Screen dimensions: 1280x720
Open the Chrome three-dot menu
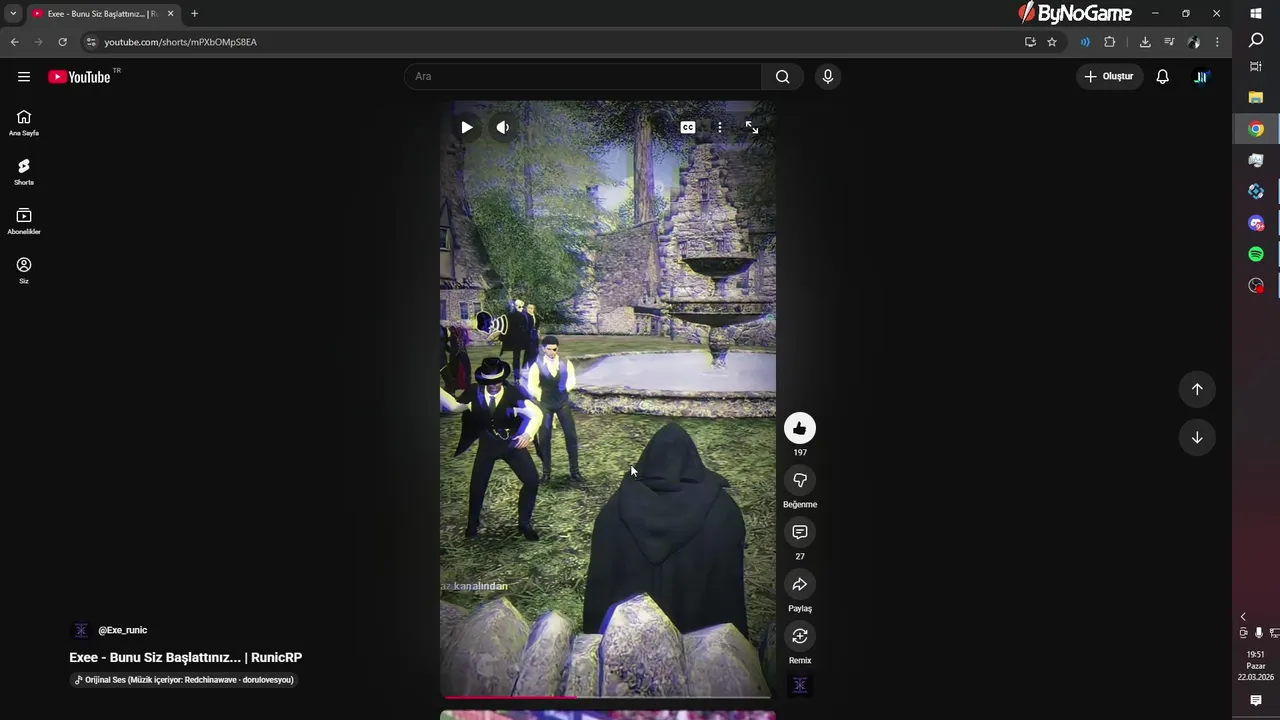tap(1217, 42)
